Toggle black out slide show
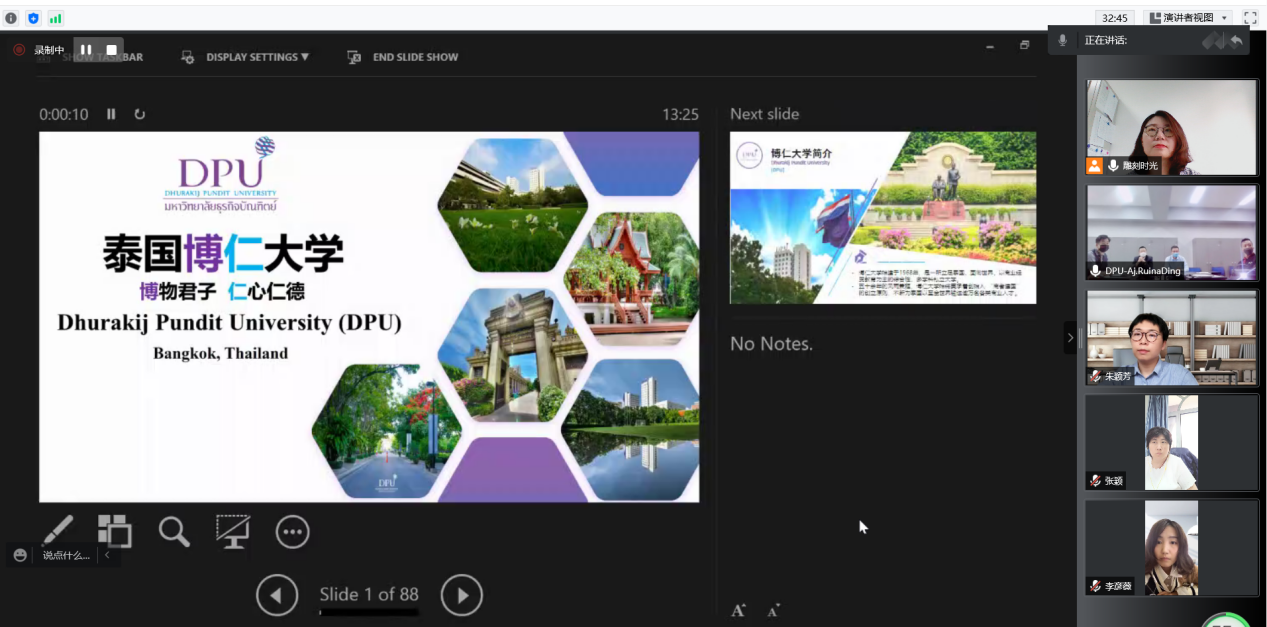 (233, 531)
